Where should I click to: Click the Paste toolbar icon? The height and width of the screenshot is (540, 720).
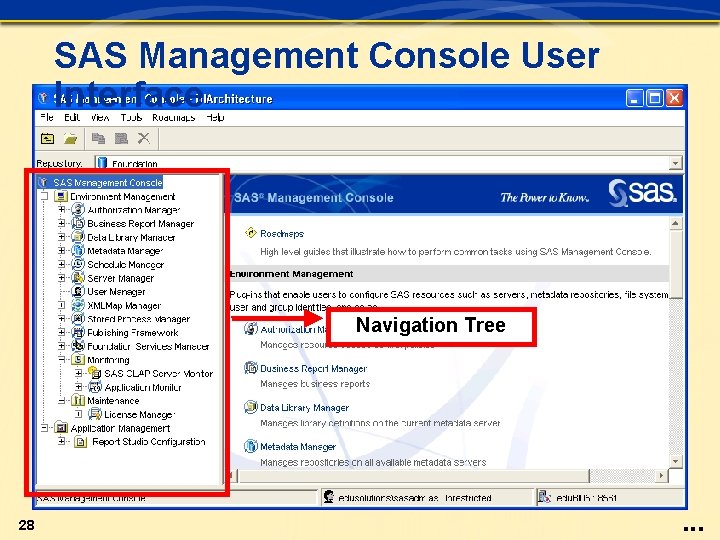[x=121, y=138]
